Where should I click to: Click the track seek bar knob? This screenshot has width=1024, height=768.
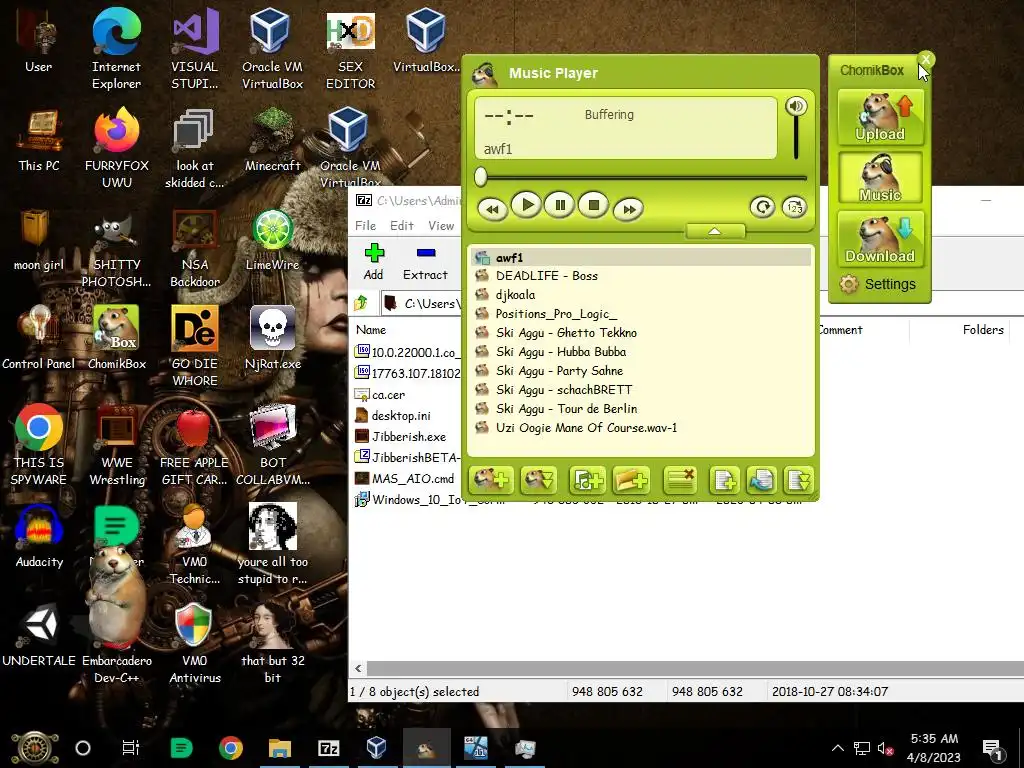pyautogui.click(x=481, y=176)
